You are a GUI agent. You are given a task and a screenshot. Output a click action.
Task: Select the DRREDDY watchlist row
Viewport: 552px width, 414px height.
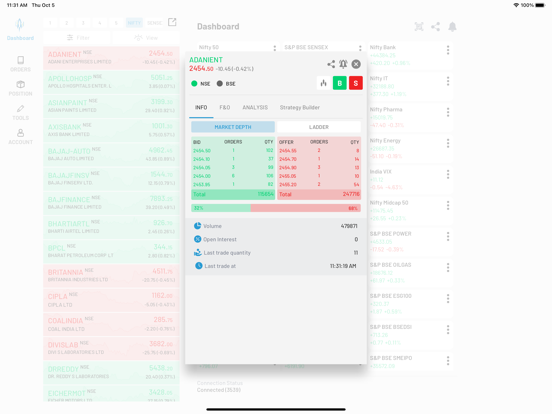111,372
